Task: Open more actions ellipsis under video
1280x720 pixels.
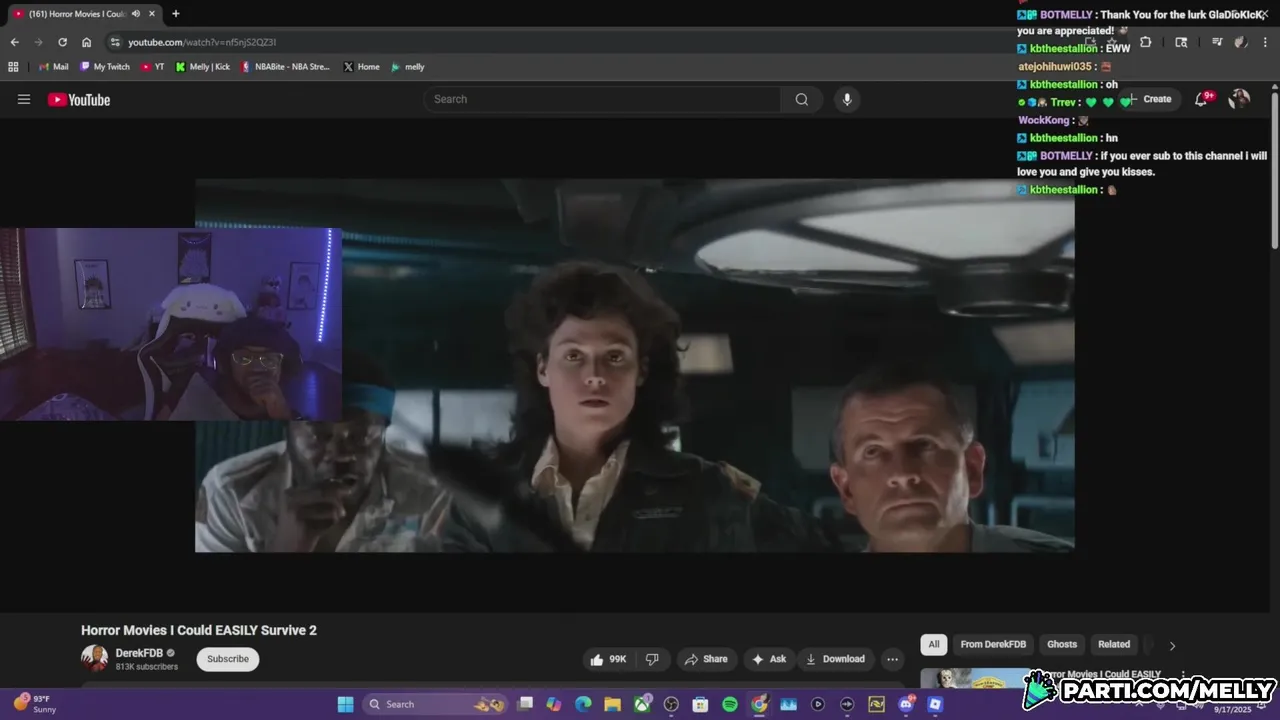Action: pyautogui.click(x=892, y=659)
